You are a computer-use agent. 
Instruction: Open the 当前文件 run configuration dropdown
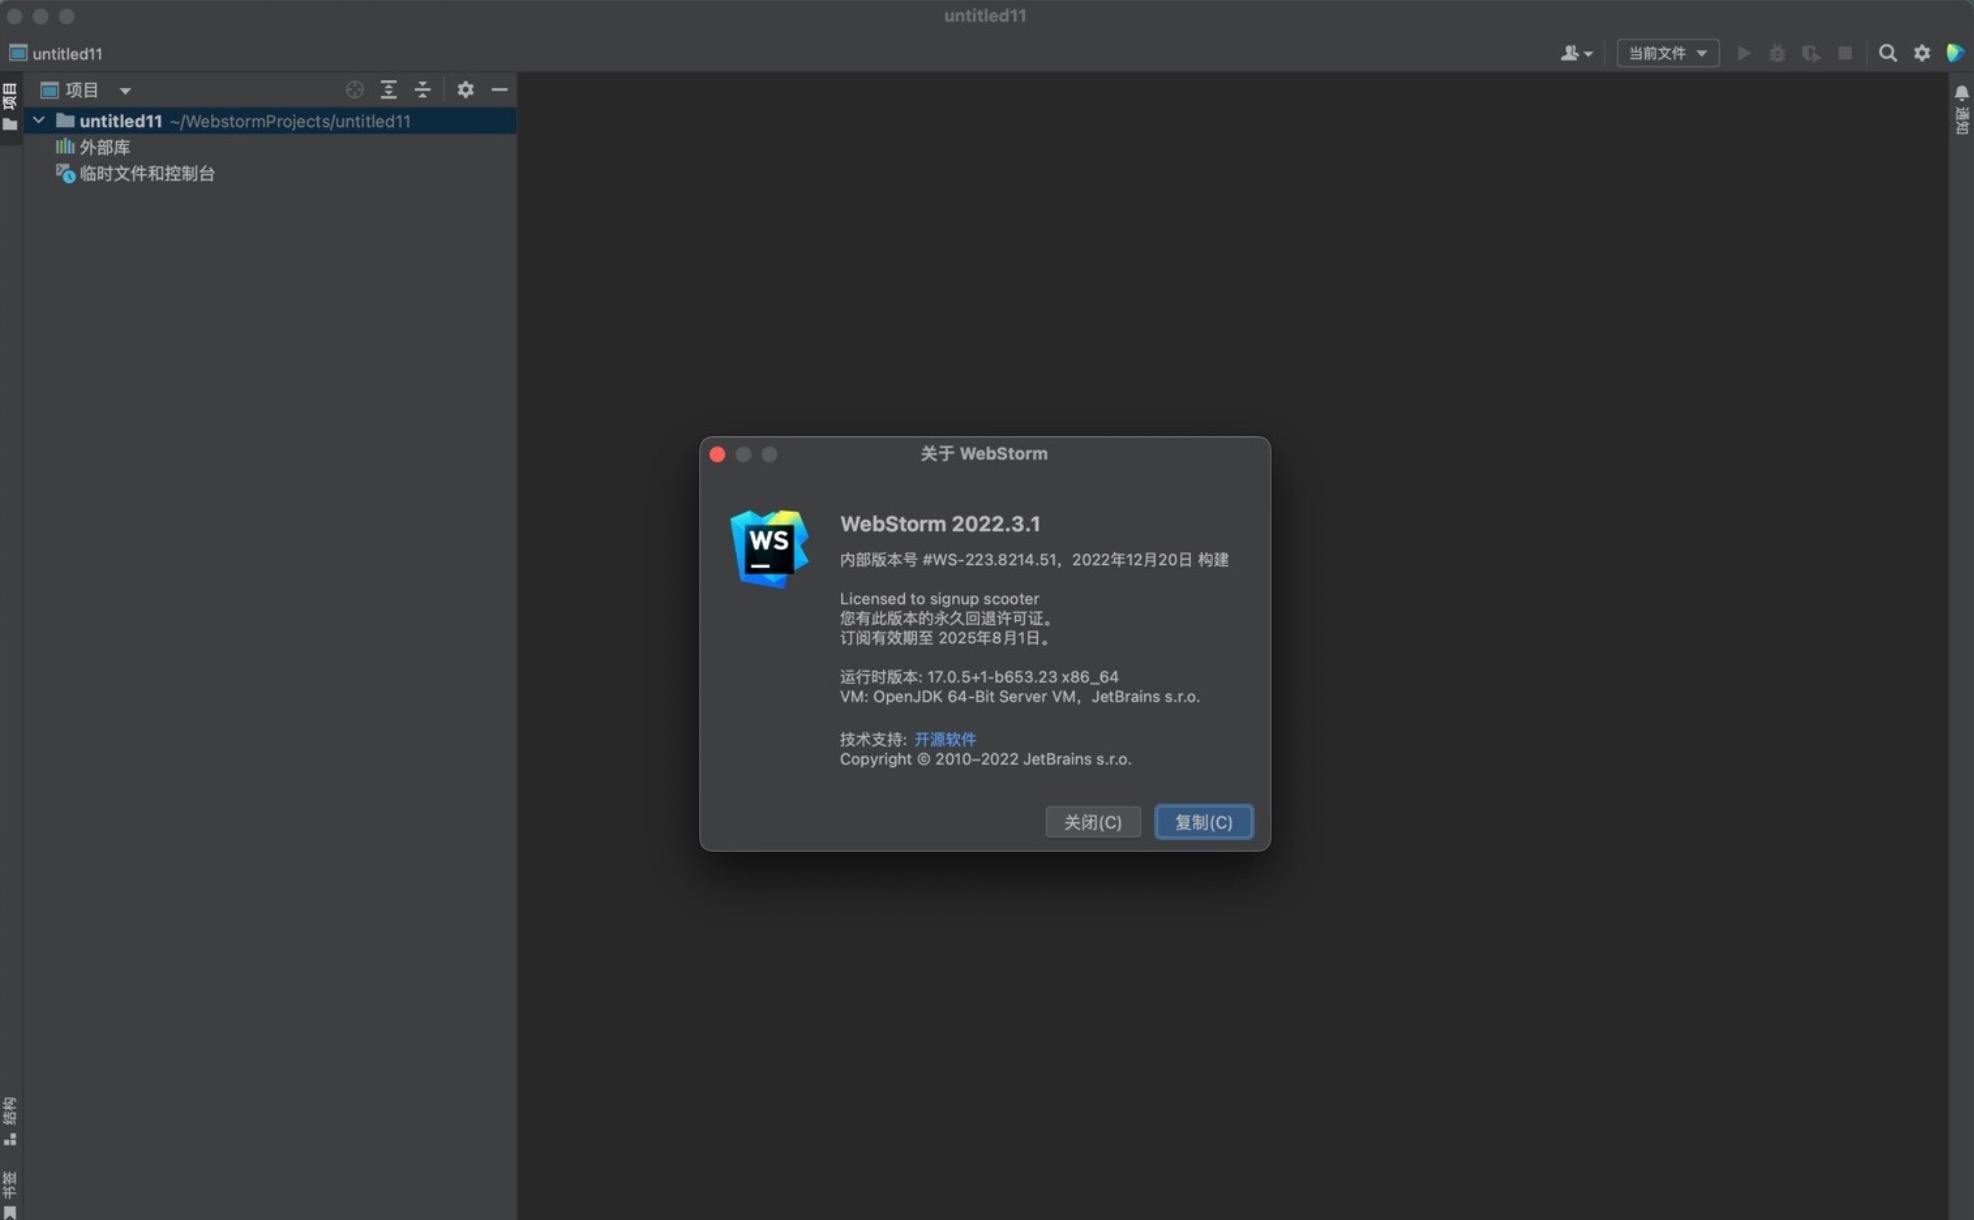tap(1667, 53)
